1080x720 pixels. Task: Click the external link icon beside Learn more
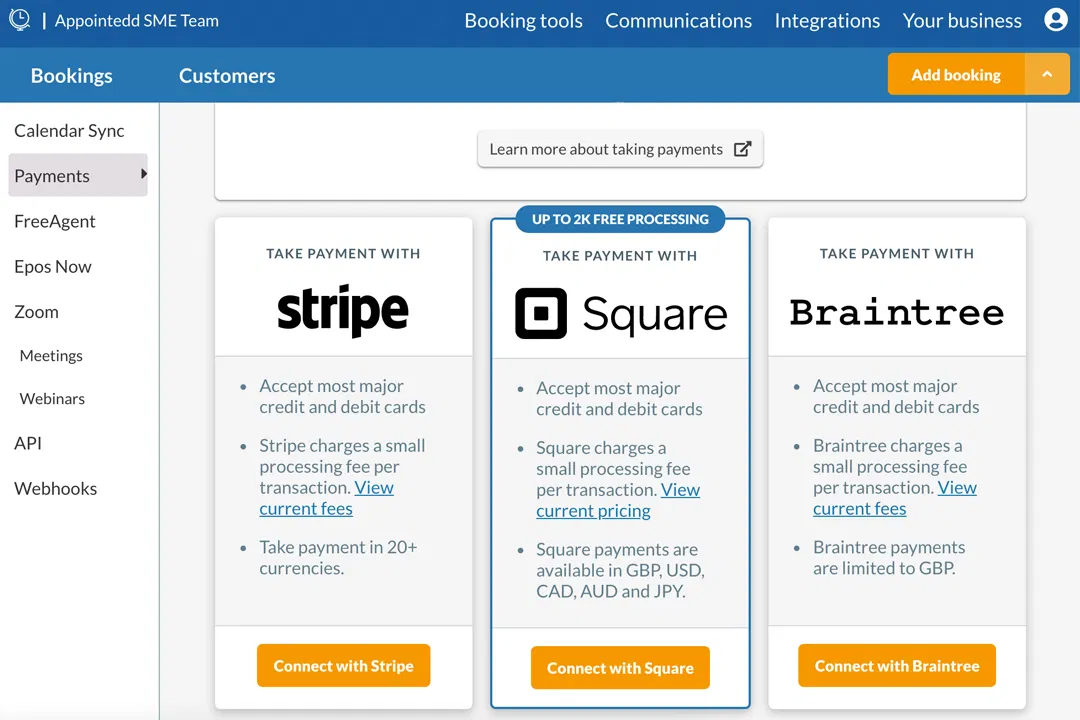(742, 149)
